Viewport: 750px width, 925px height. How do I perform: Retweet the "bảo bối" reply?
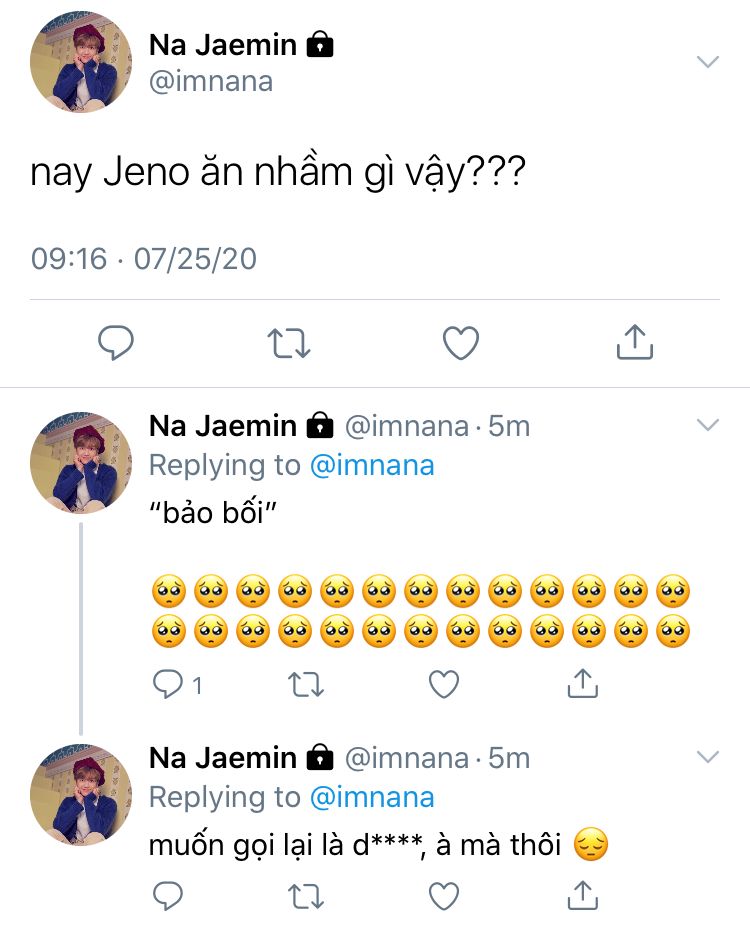pyautogui.click(x=306, y=684)
